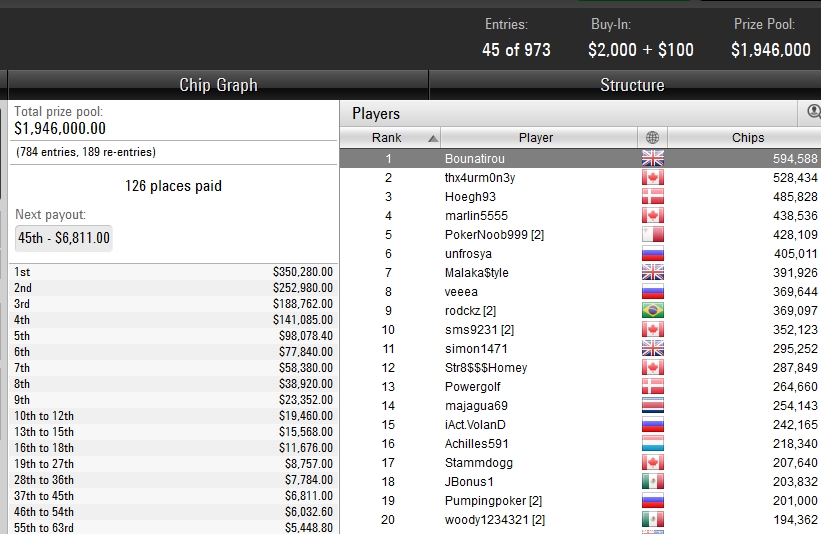Click the Mexico flag next to JBonus1

tap(653, 481)
